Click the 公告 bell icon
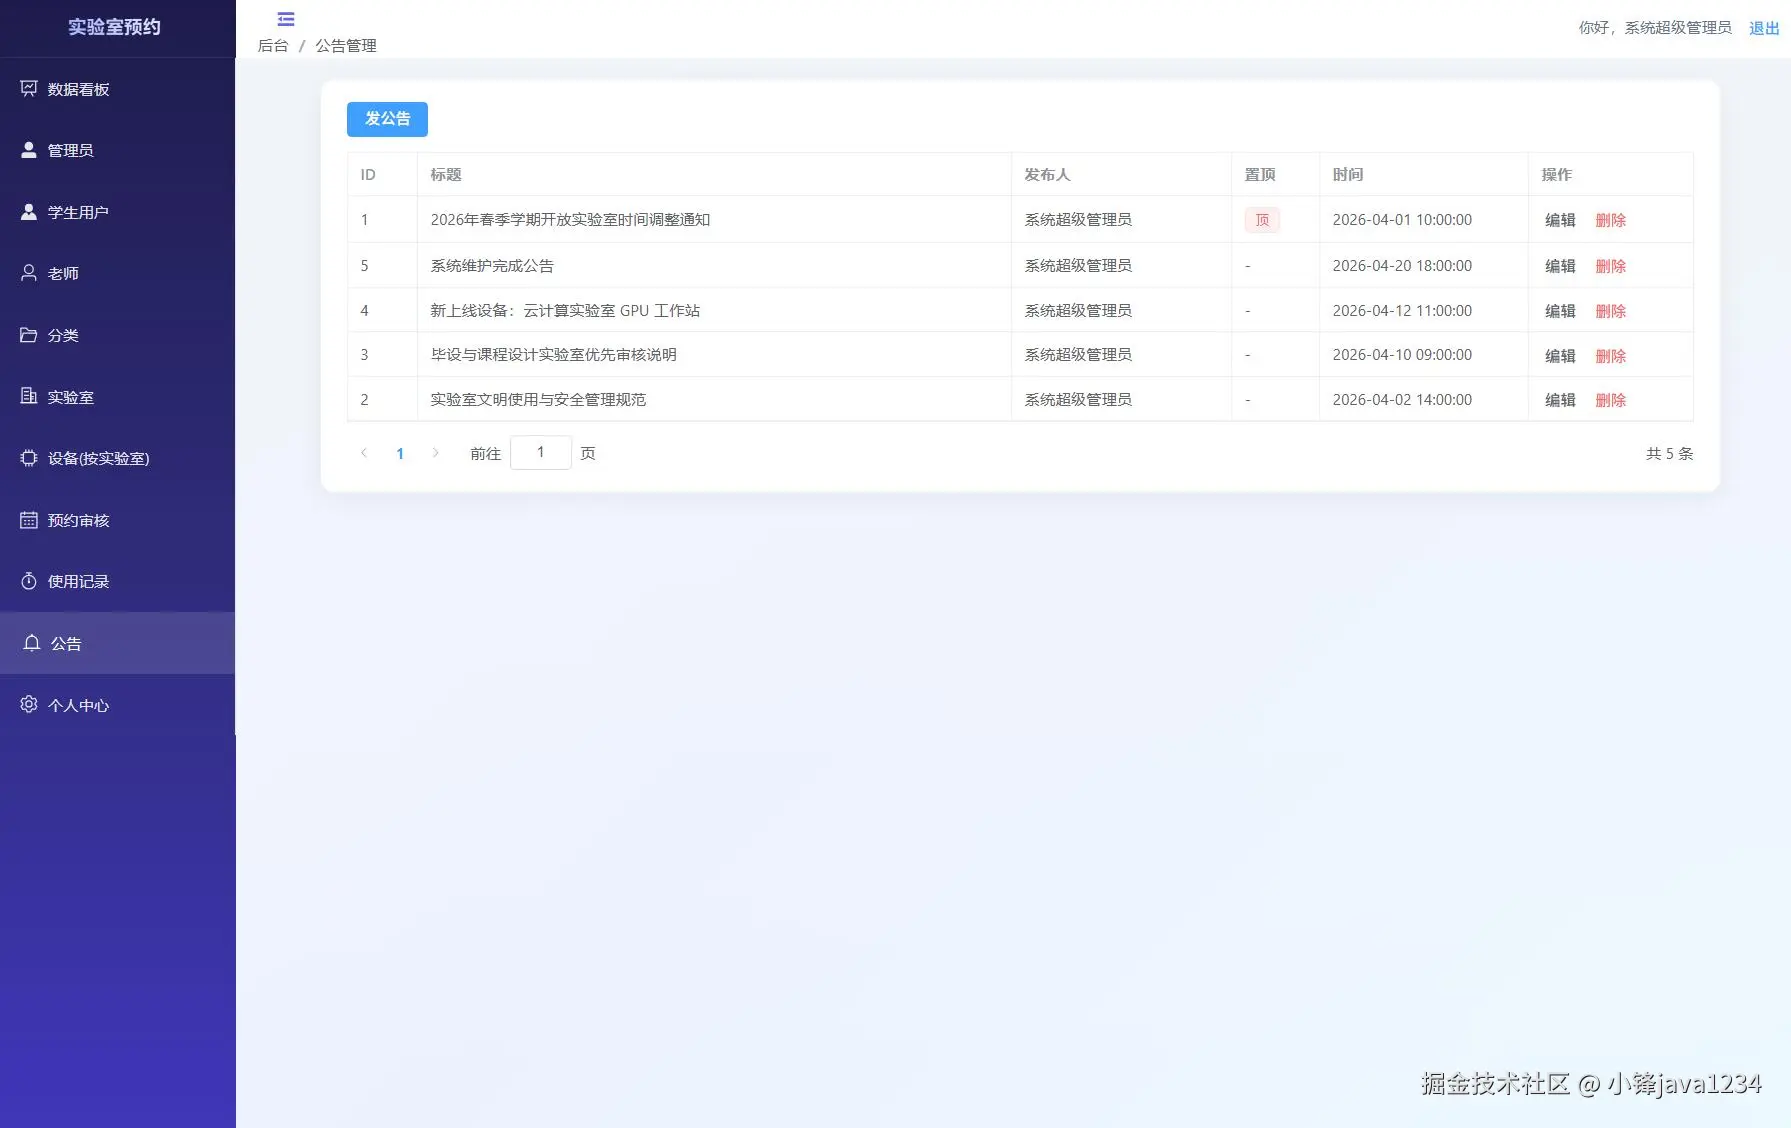1791x1128 pixels. (32, 643)
